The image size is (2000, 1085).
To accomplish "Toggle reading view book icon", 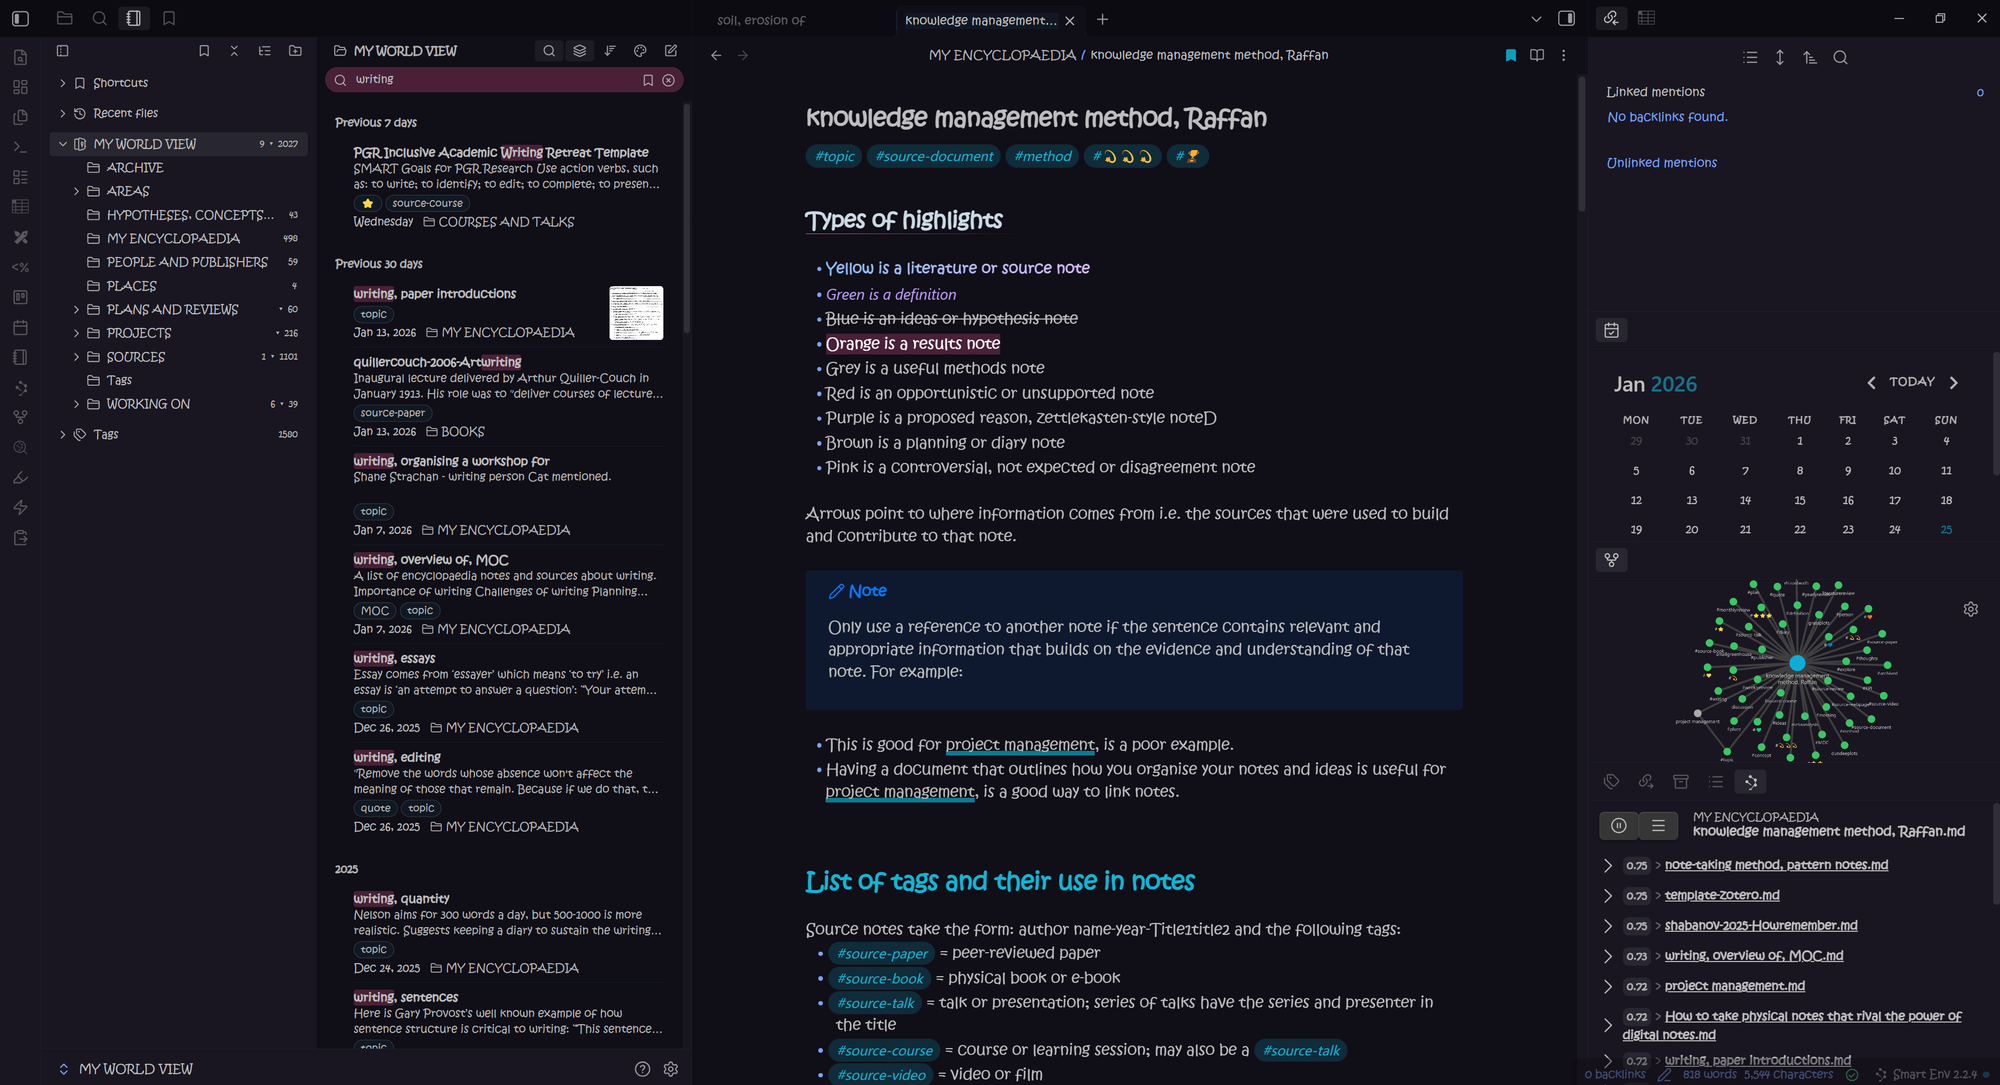I will (1537, 55).
